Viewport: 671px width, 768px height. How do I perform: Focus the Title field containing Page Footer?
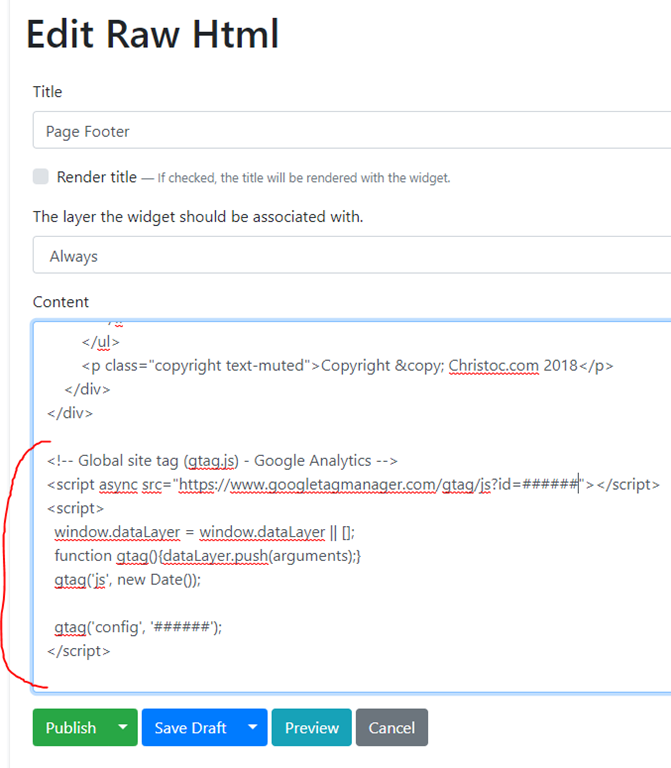pos(352,130)
